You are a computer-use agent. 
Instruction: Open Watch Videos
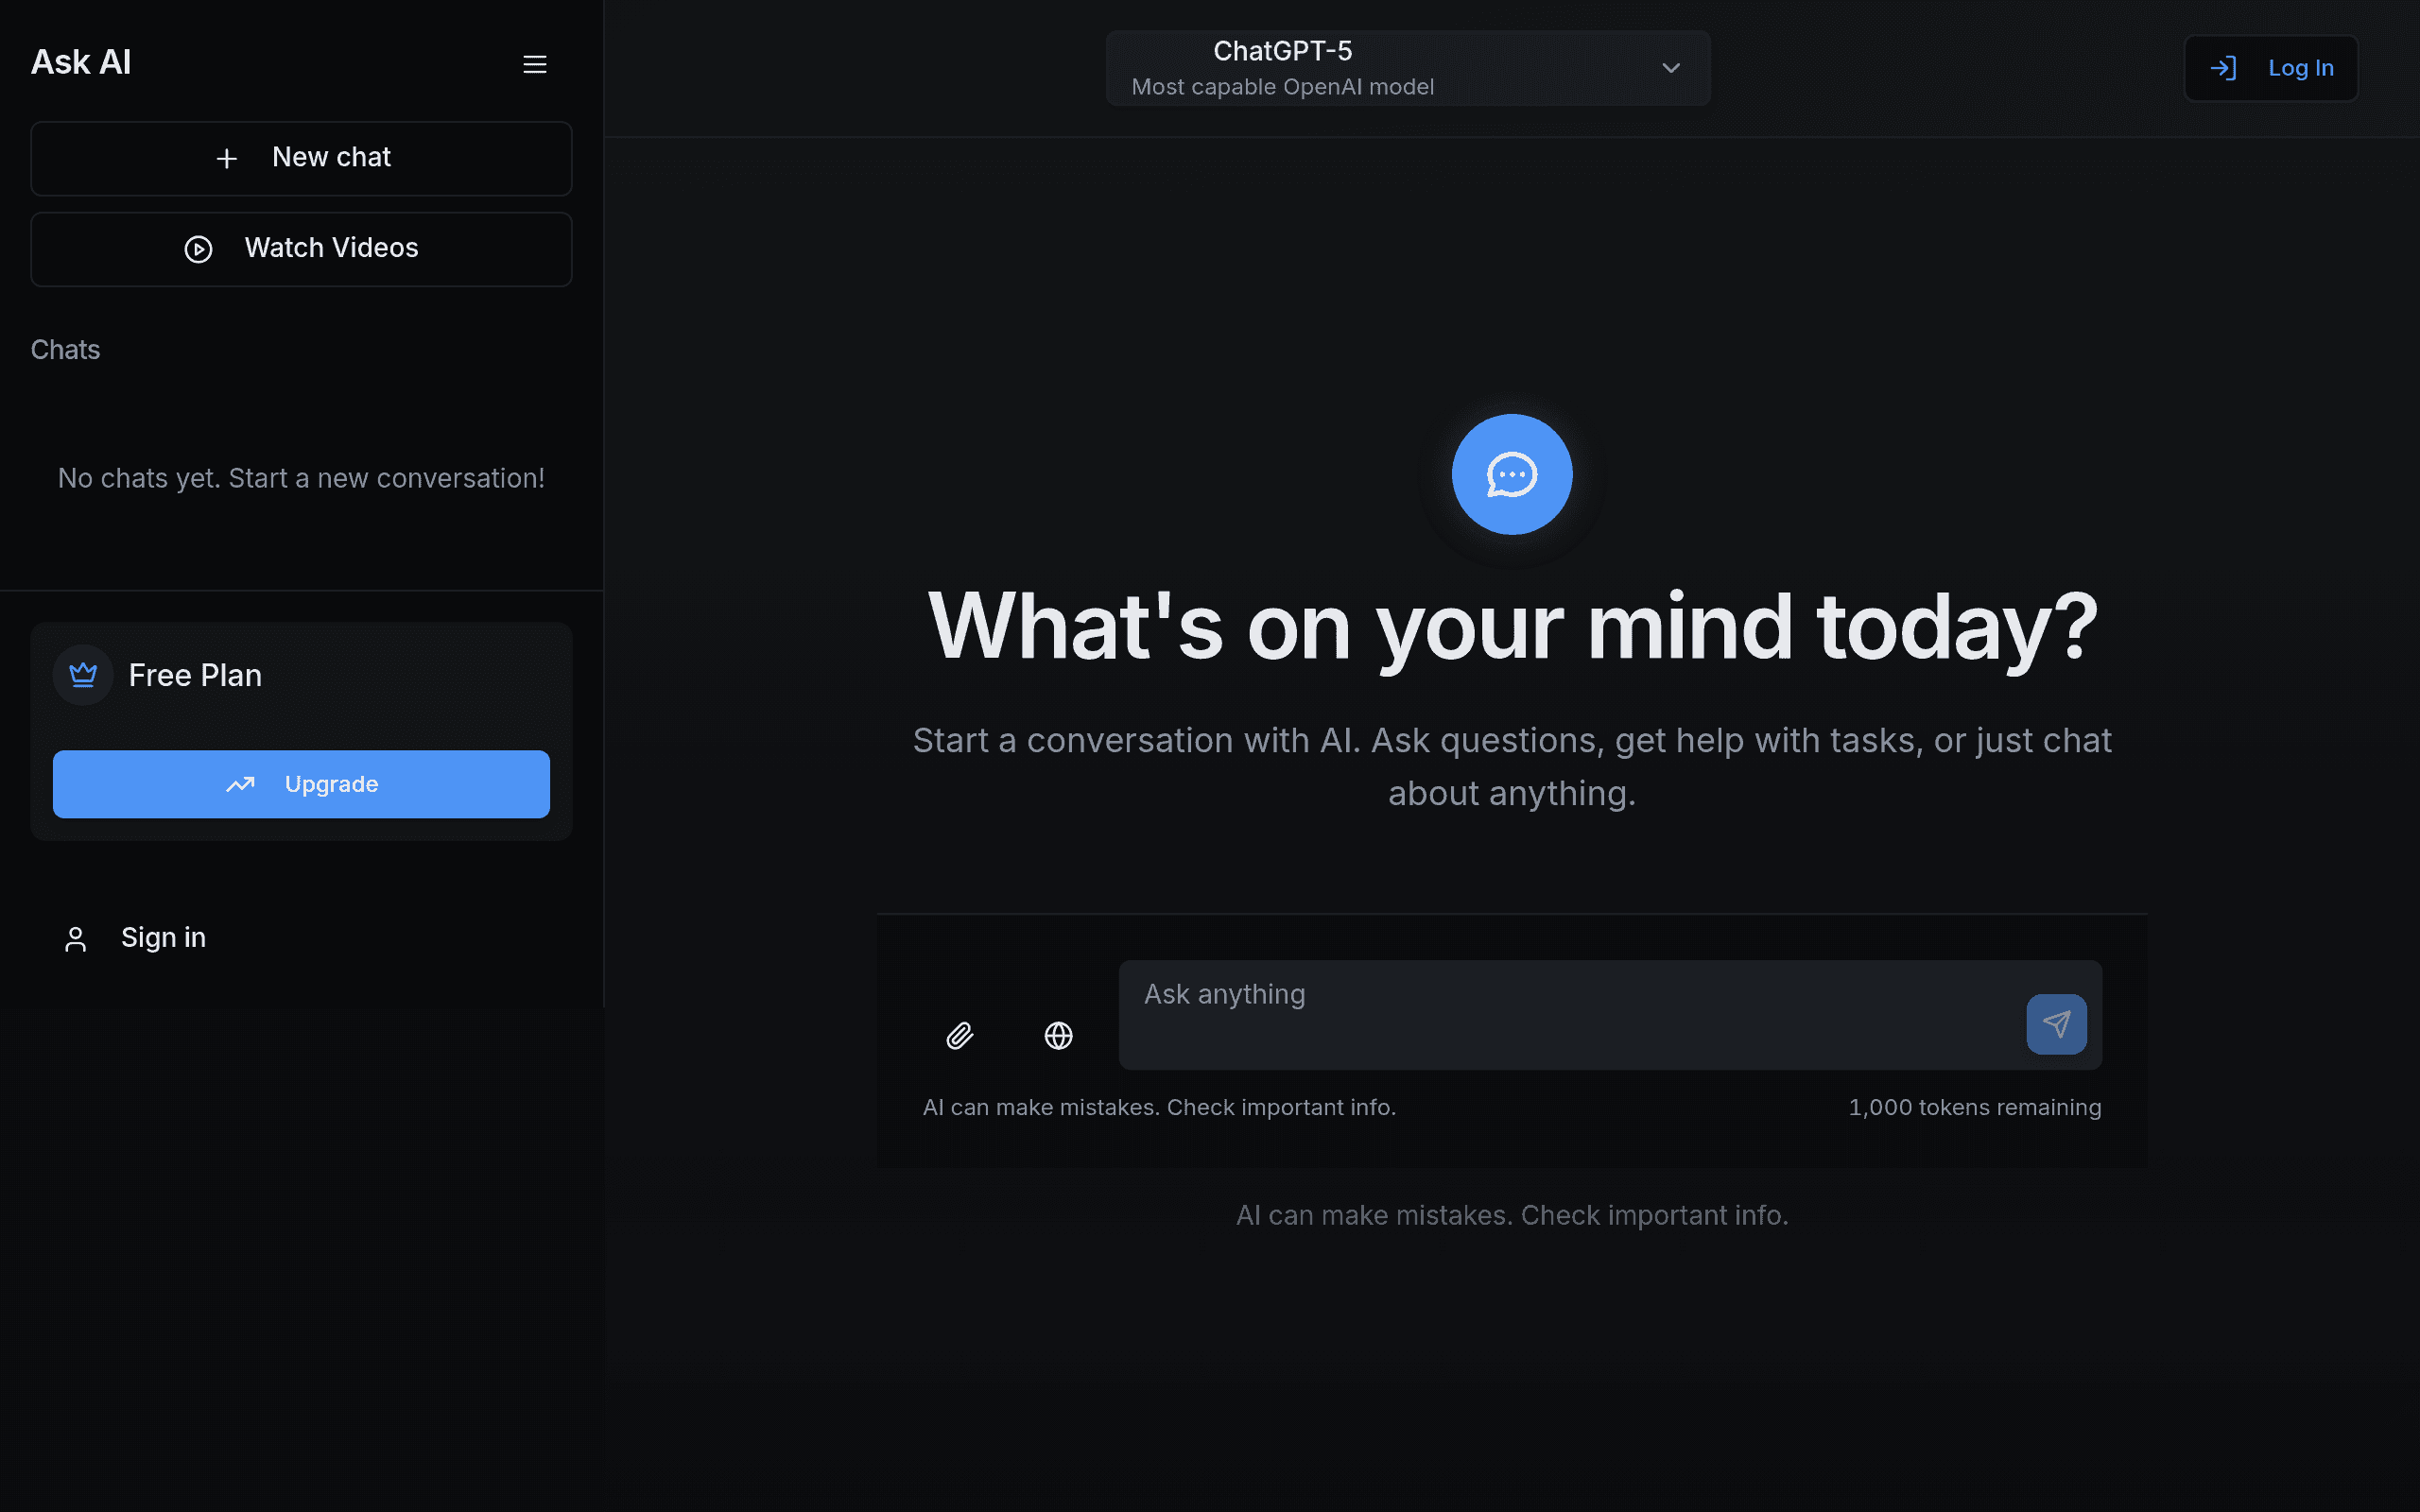coord(301,249)
